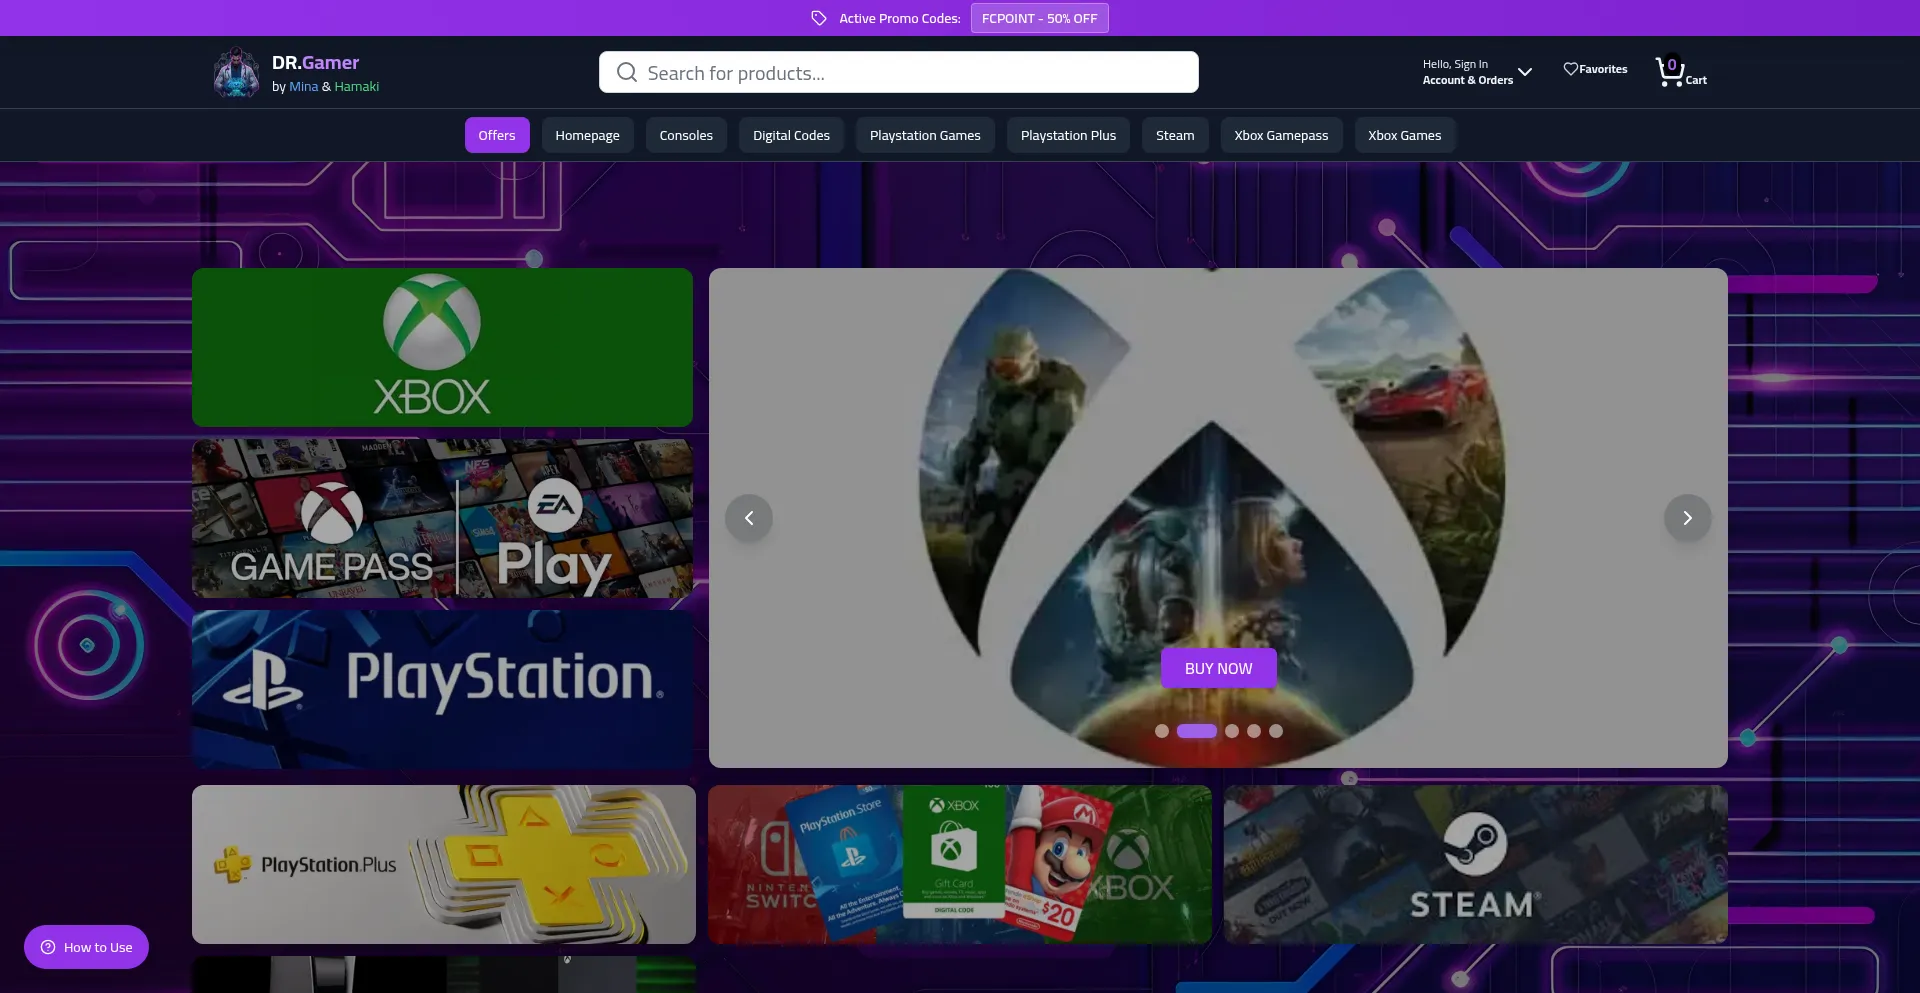Open the PlayStation Plus banner

tap(444, 864)
